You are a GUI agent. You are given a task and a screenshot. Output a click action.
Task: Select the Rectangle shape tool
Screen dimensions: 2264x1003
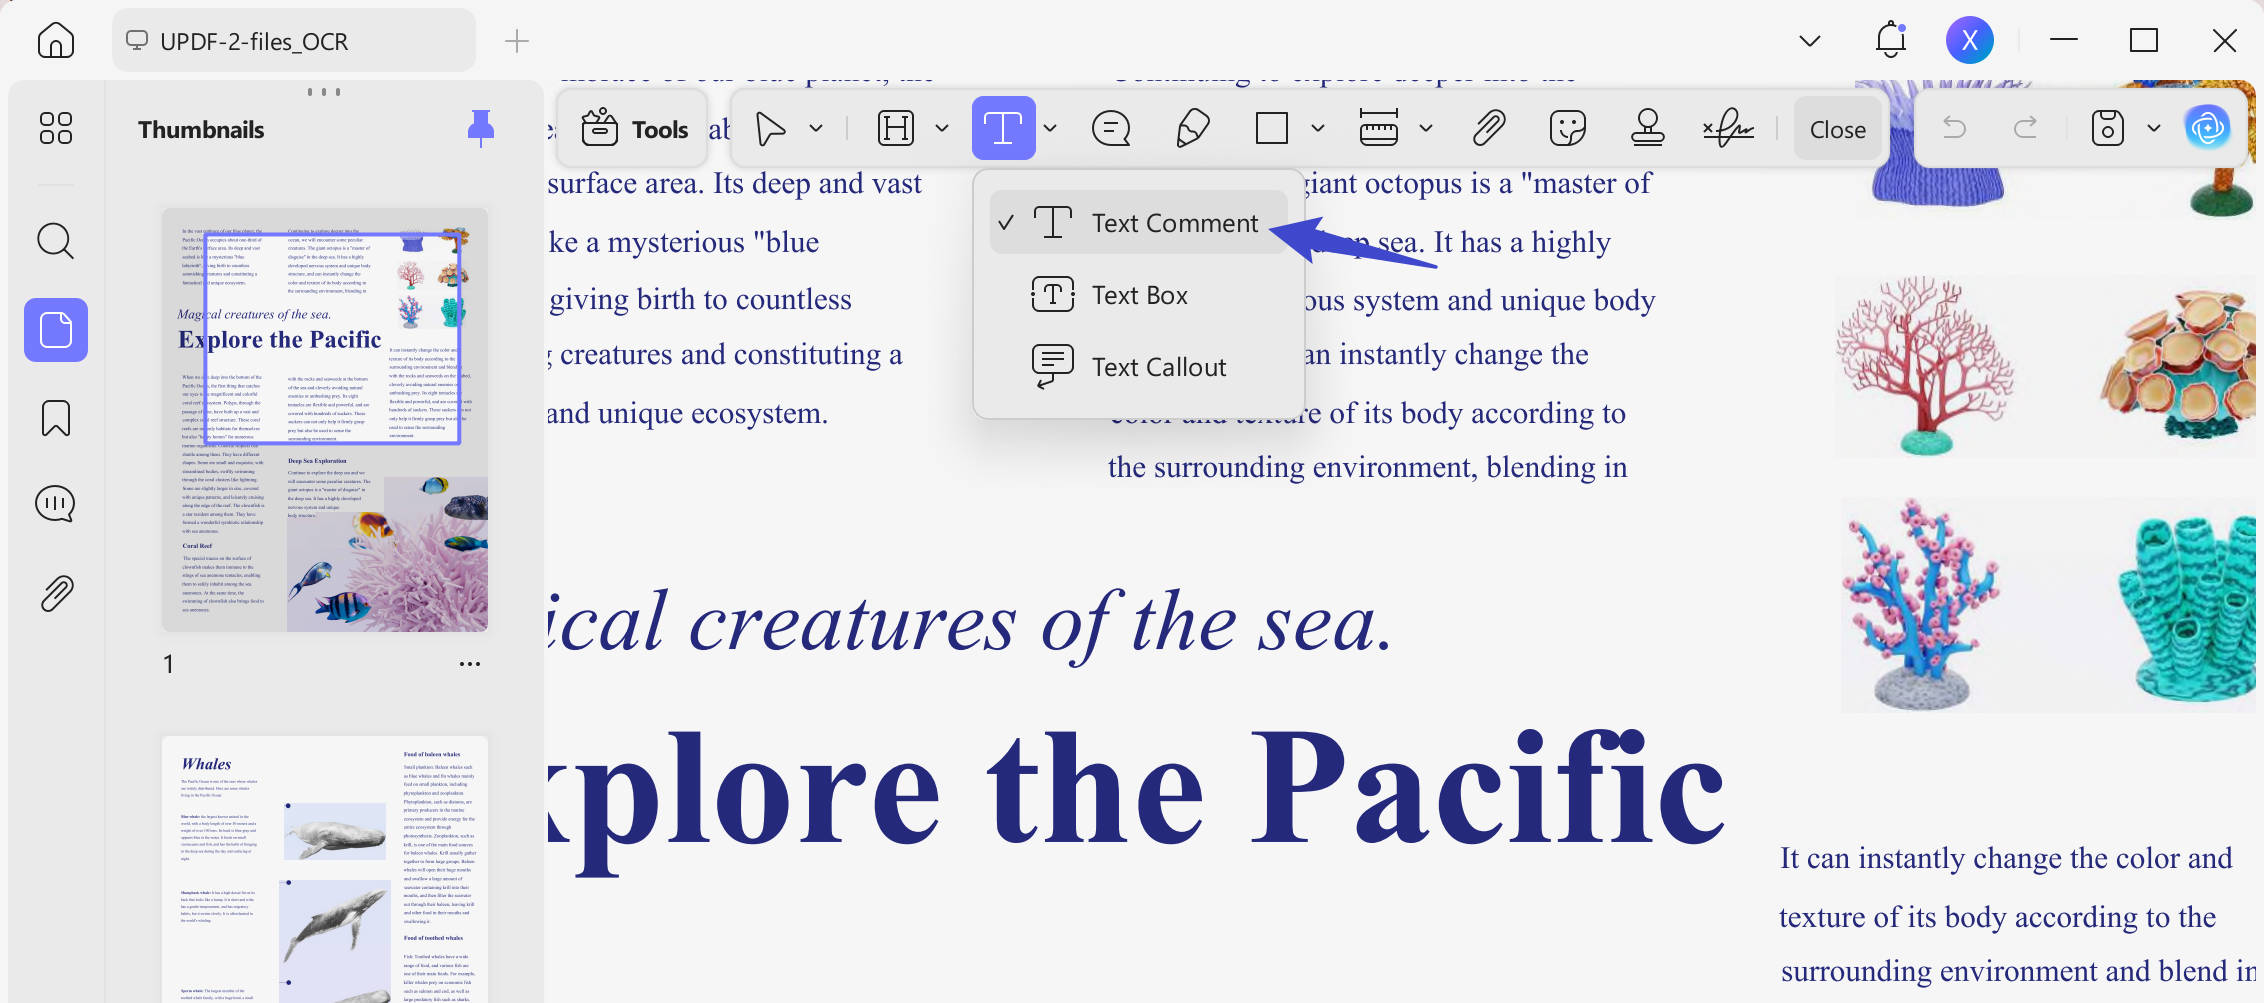click(x=1272, y=128)
